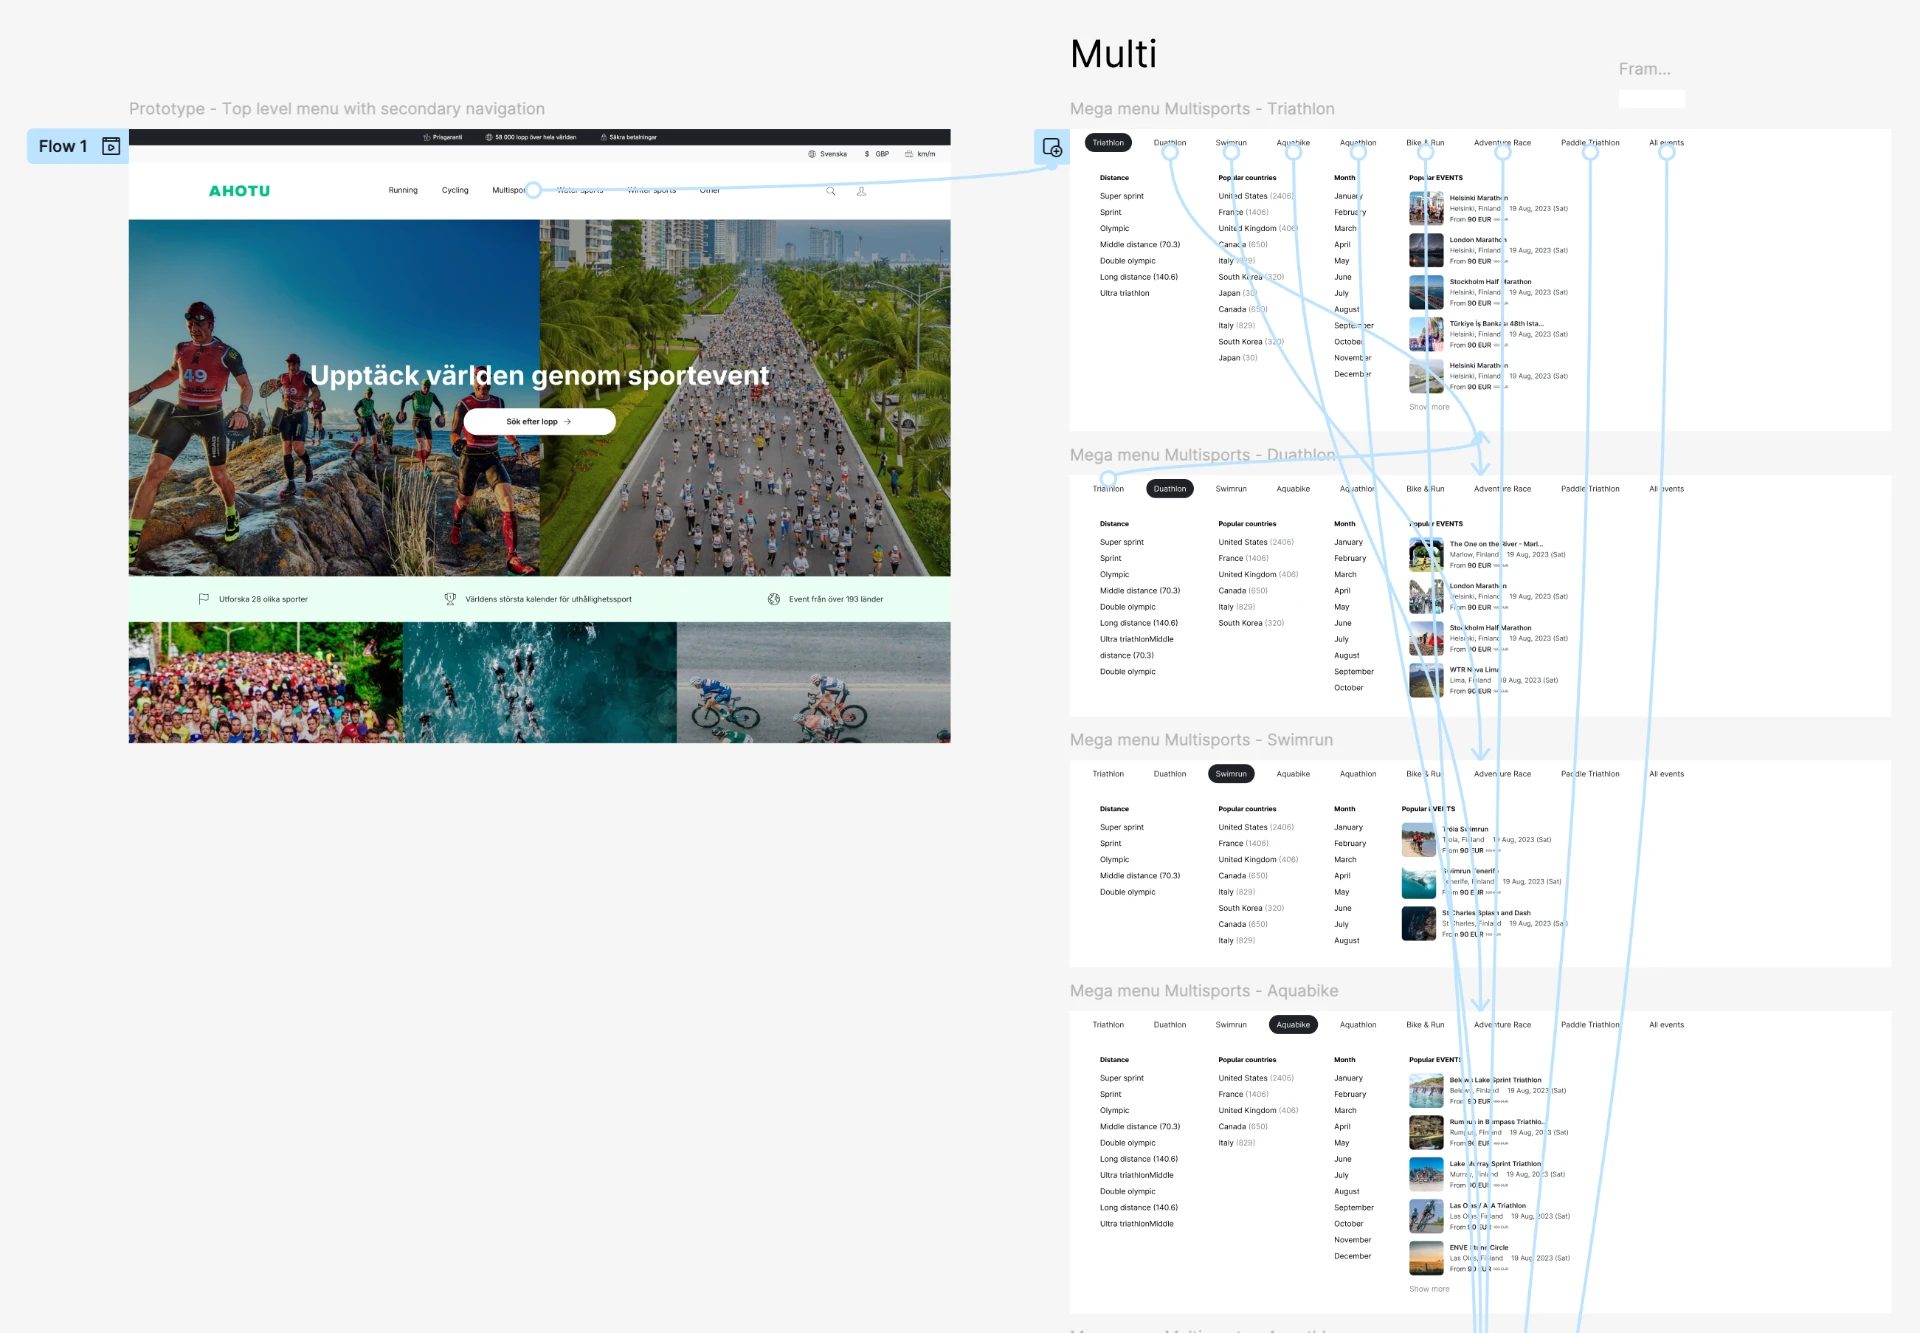Screen dimensions: 1920x1333
Task: Click Cycling in the AHOTU navigation
Action: (455, 190)
